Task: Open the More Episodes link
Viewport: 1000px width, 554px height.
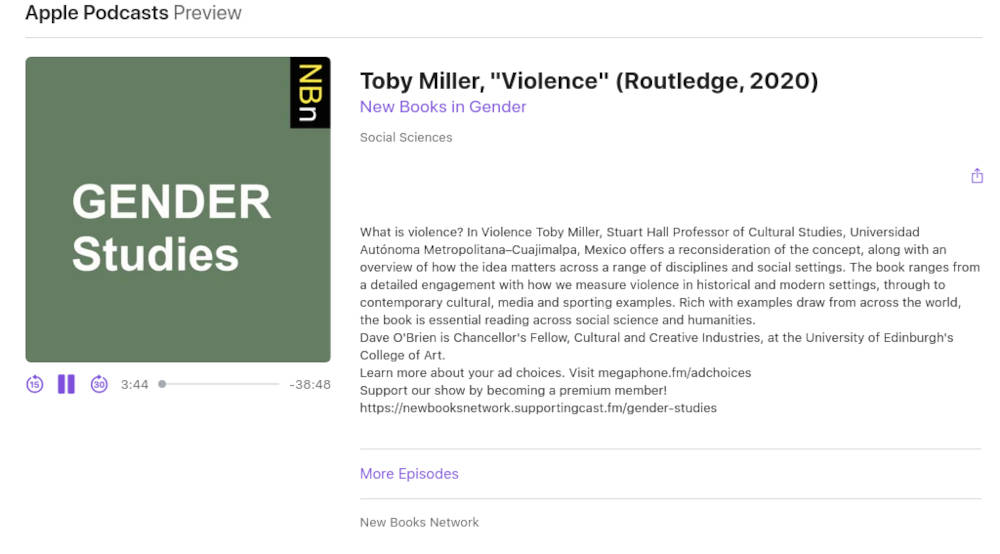Action: click(409, 474)
